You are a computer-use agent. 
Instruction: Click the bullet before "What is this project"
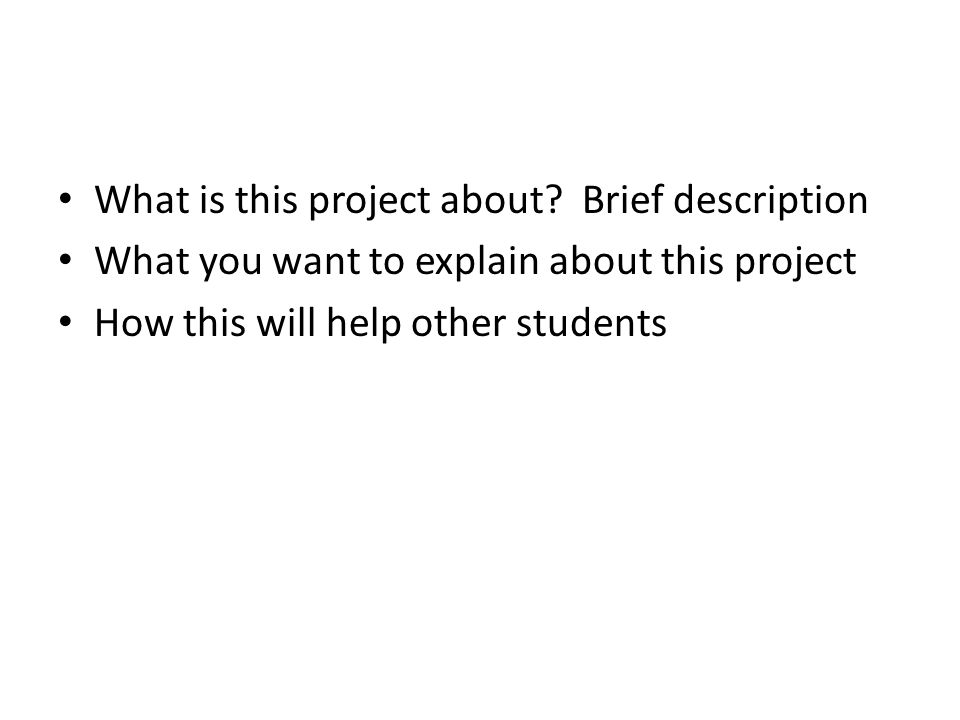(x=66, y=199)
